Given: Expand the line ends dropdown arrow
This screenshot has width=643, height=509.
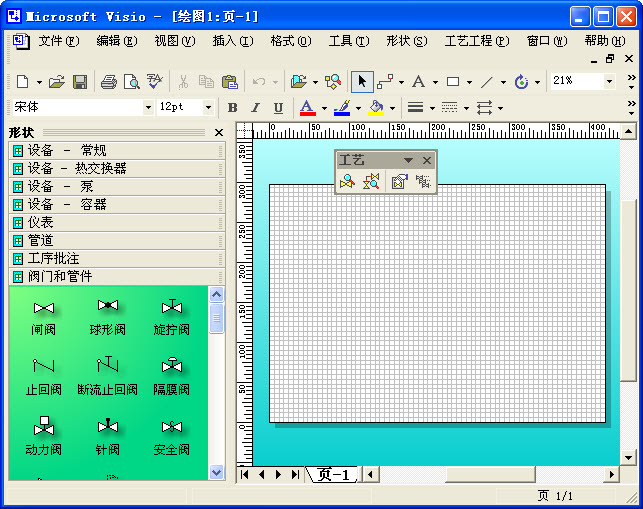Looking at the screenshot, I should pyautogui.click(x=500, y=108).
